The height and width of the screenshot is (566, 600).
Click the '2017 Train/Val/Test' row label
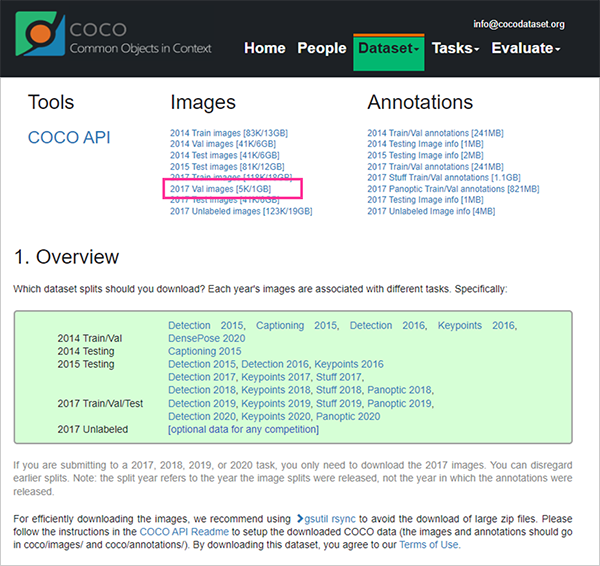(100, 403)
